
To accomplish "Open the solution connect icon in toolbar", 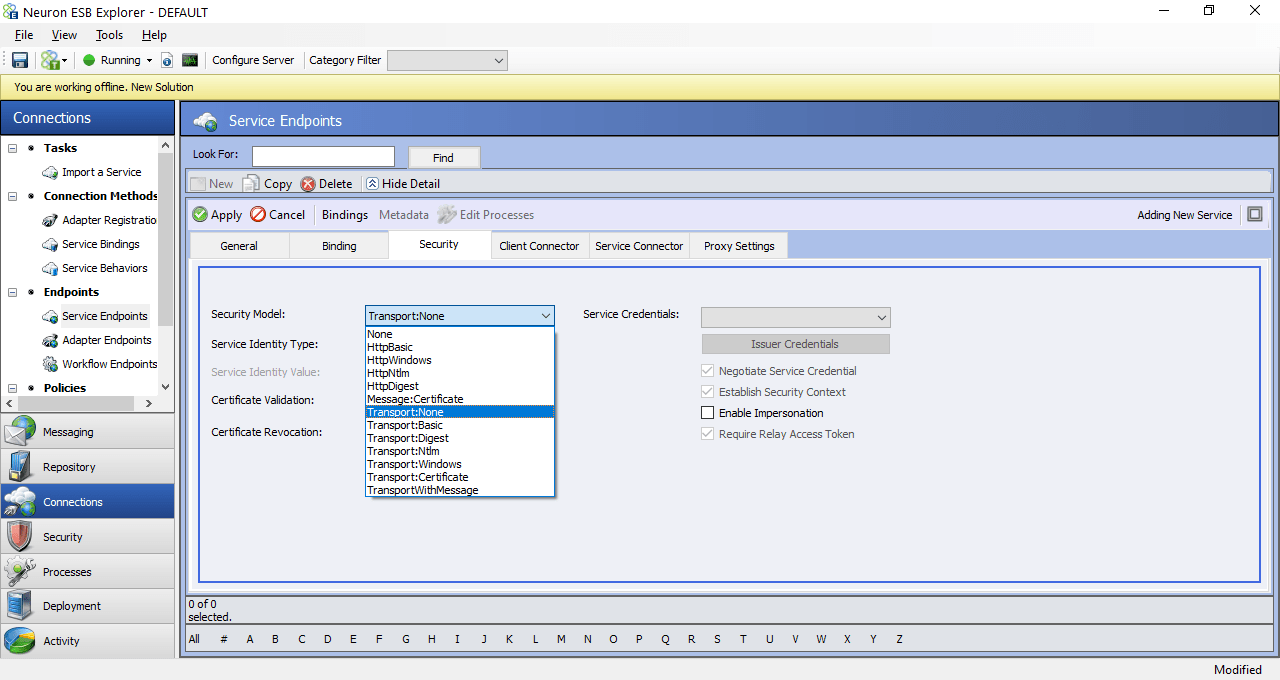I will (x=49, y=60).
